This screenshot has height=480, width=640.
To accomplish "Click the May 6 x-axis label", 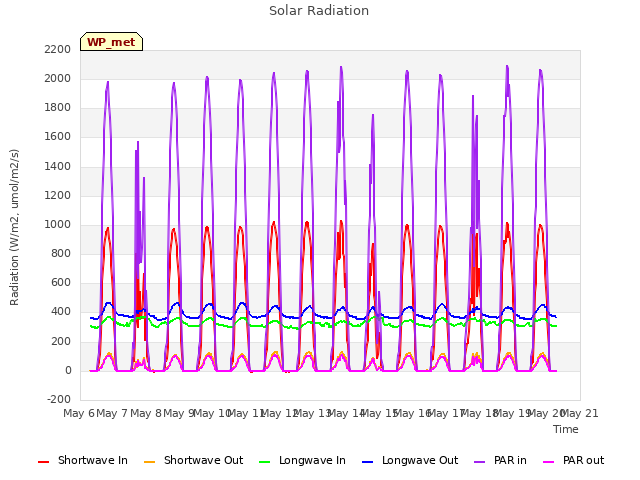I will click(x=78, y=413).
